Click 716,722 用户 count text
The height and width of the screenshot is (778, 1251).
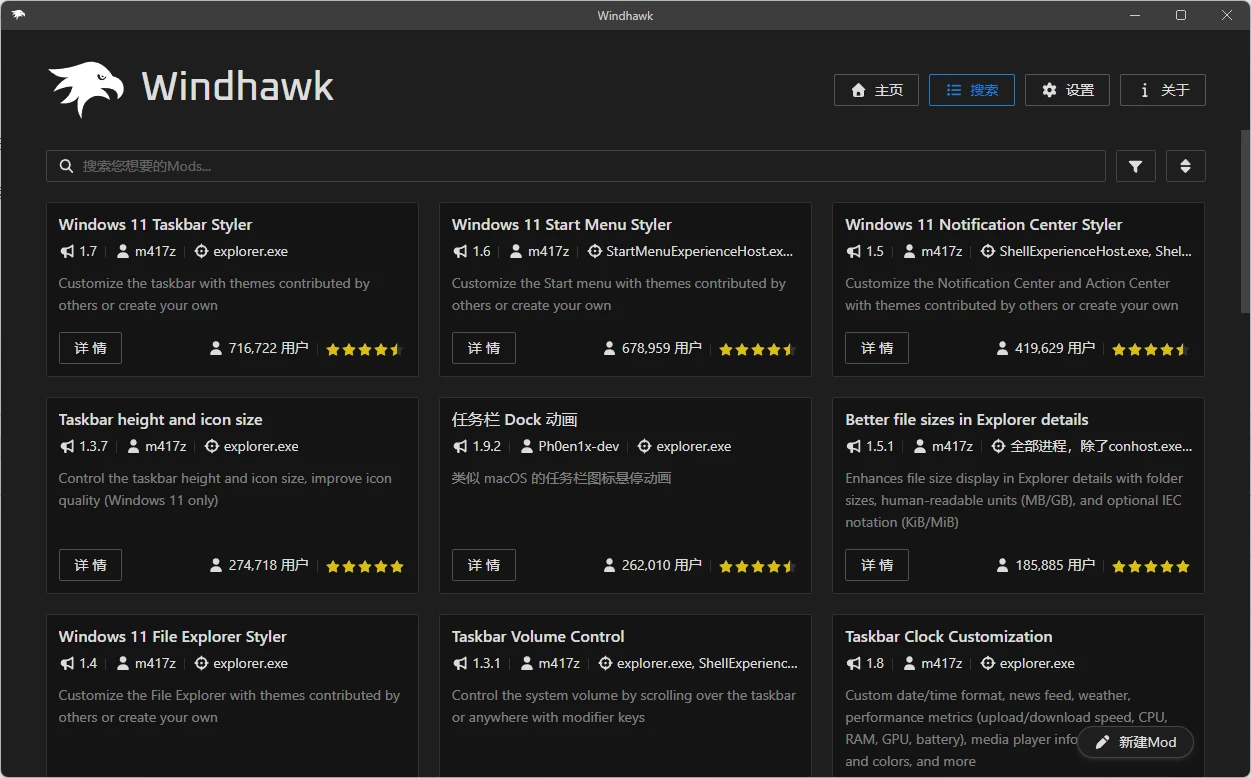(x=268, y=348)
